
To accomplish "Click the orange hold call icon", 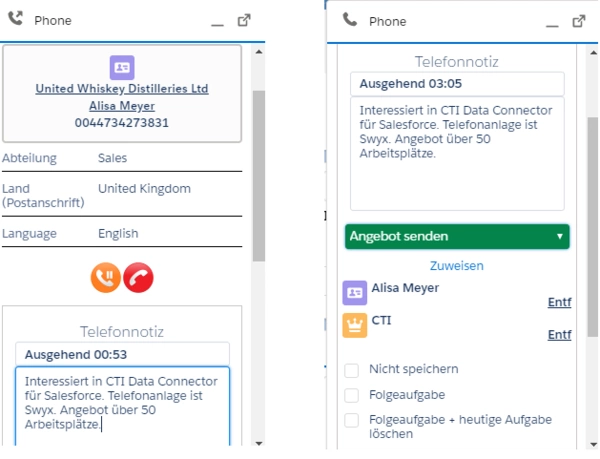I will tap(106, 278).
